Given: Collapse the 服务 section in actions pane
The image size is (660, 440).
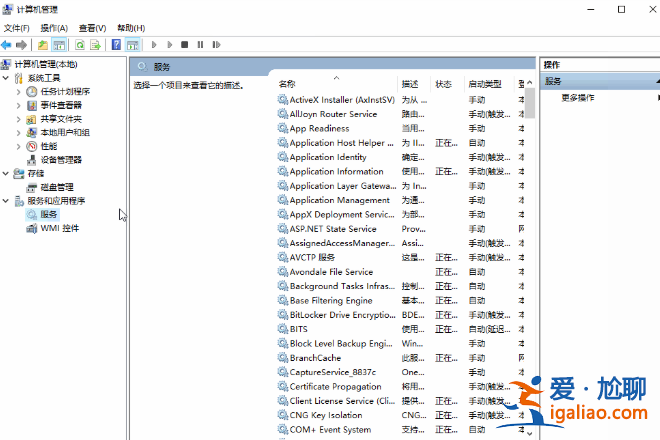Looking at the screenshot, I should coord(657,81).
